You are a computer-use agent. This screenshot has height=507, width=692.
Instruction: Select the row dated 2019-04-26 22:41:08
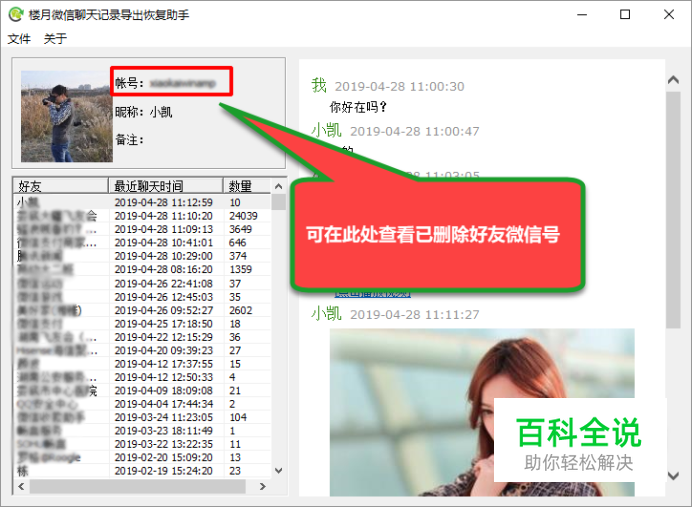click(x=142, y=283)
